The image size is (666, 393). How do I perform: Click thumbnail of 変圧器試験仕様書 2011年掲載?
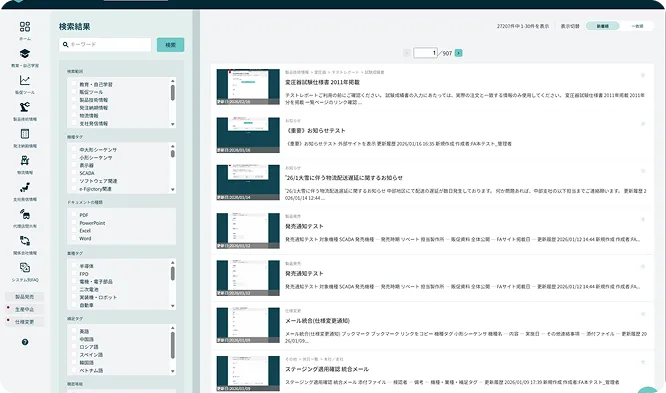click(x=248, y=87)
